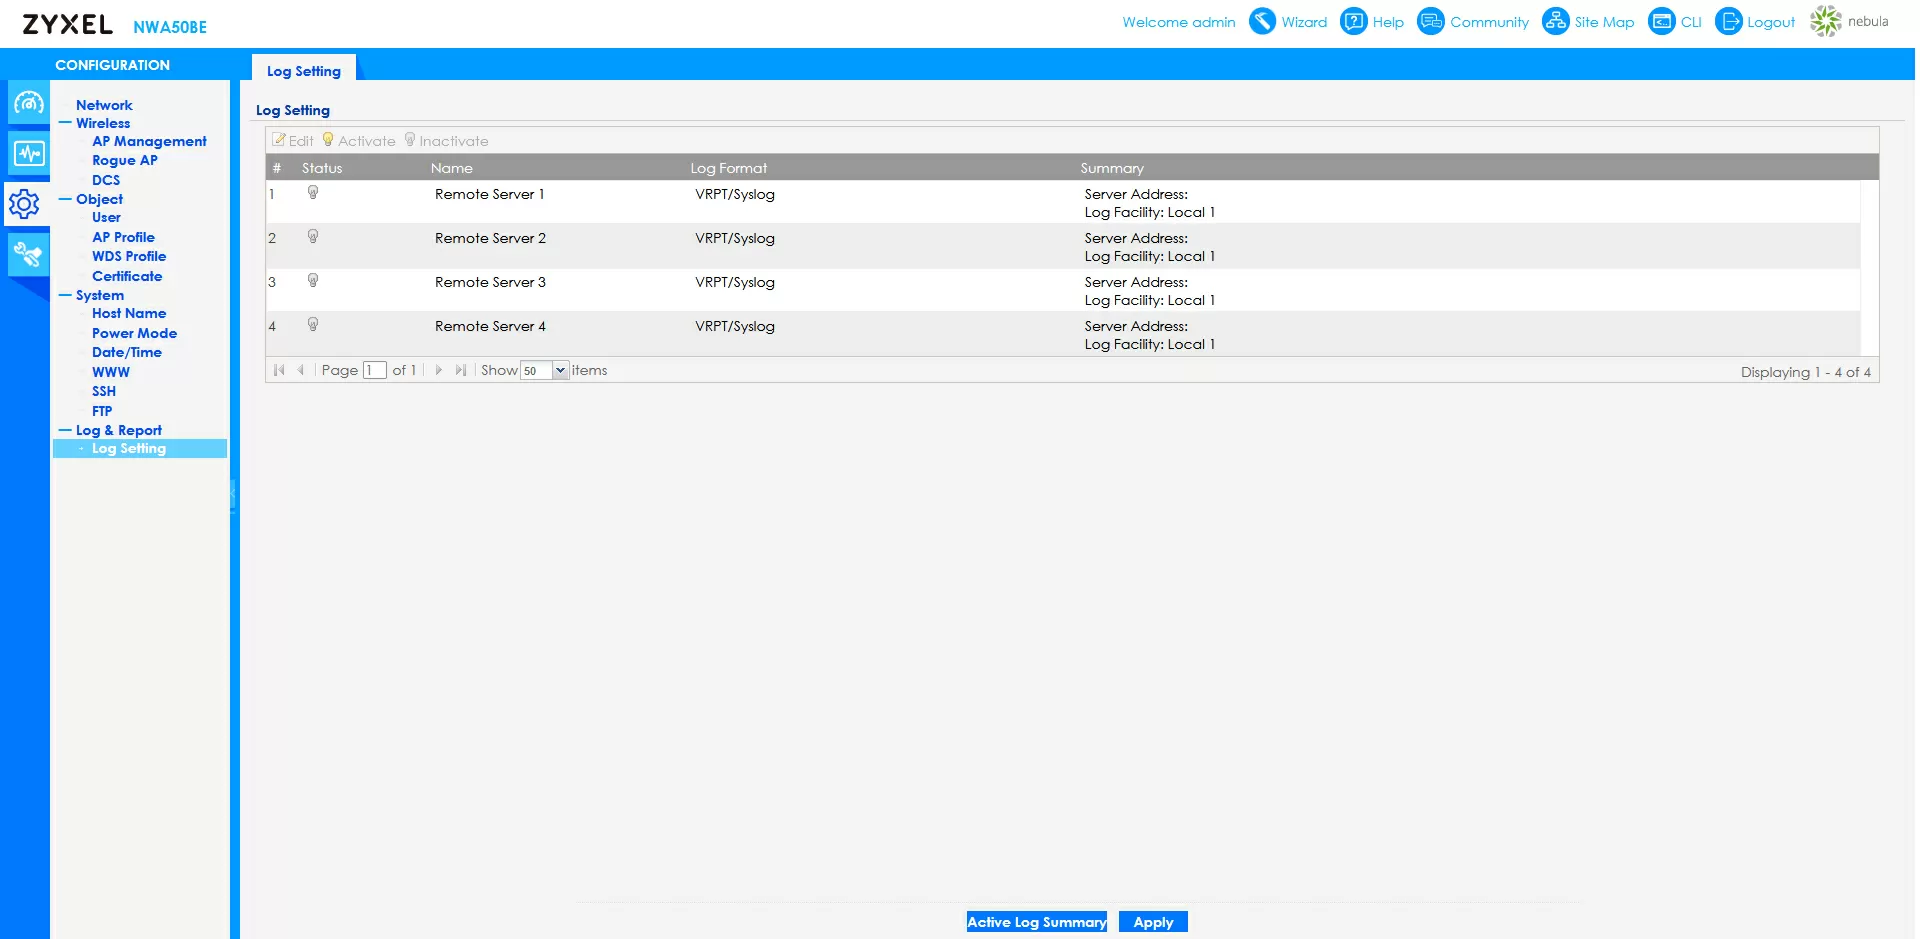
Task: Open the Help icon in header
Action: point(1353,21)
